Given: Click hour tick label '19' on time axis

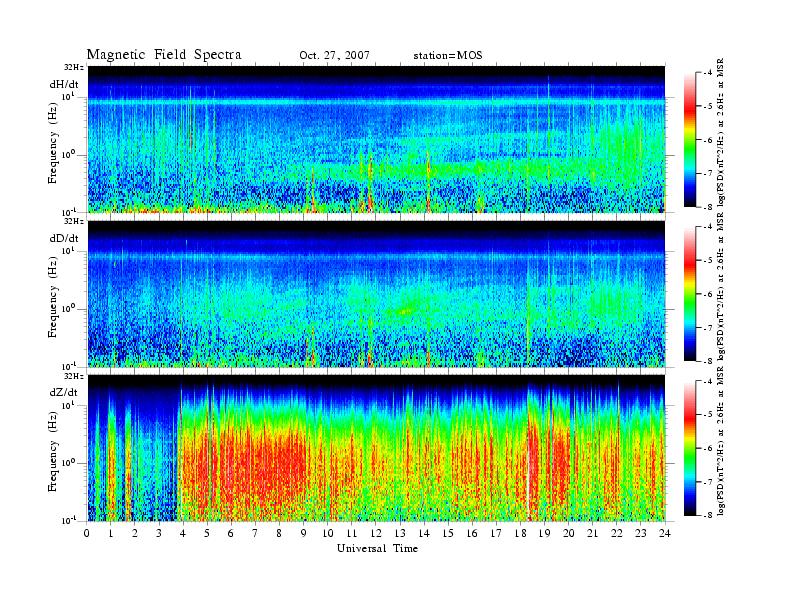Looking at the screenshot, I should tap(544, 533).
